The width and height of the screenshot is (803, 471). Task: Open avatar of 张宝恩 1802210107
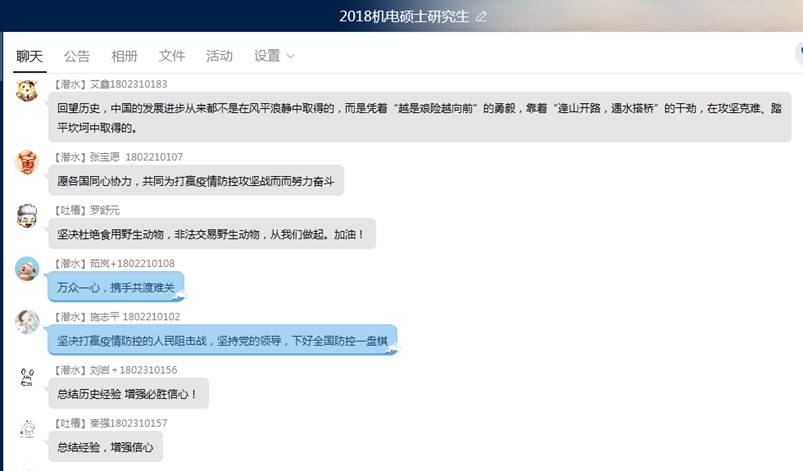(x=27, y=162)
